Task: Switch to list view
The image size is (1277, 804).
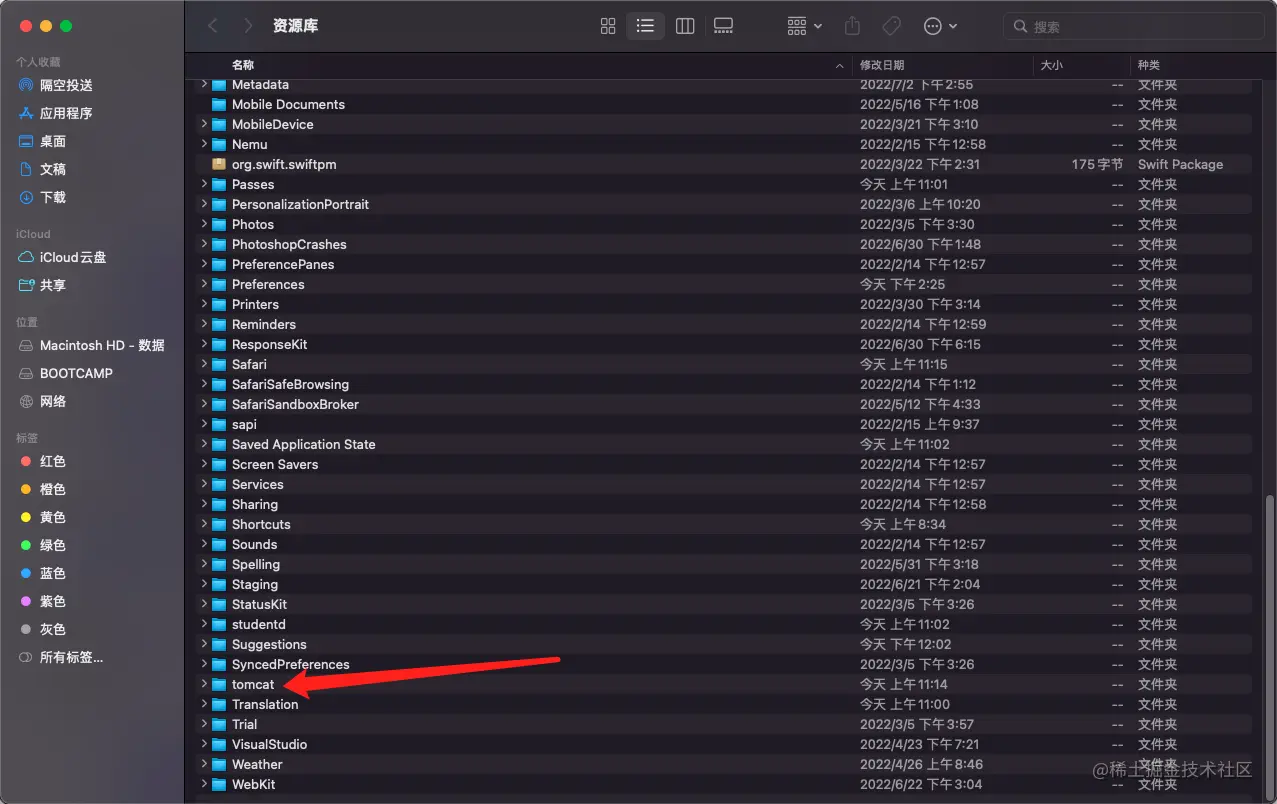Action: click(x=645, y=26)
